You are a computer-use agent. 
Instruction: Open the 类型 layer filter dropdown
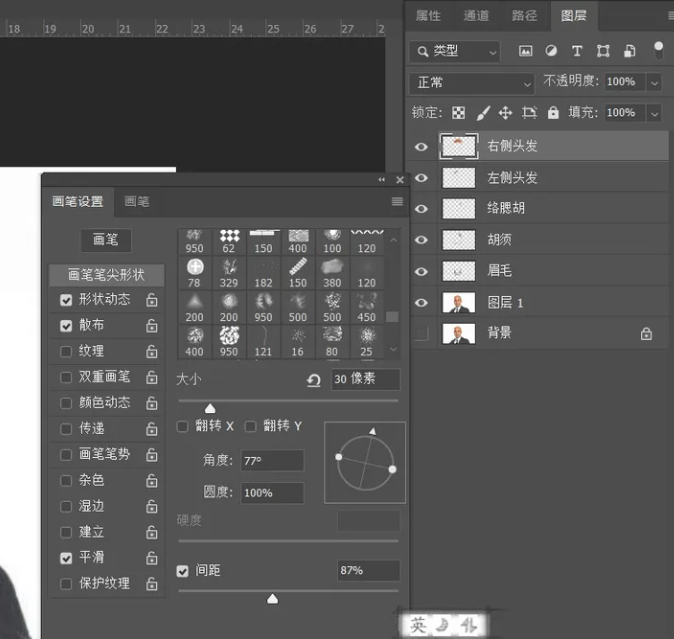[455, 51]
